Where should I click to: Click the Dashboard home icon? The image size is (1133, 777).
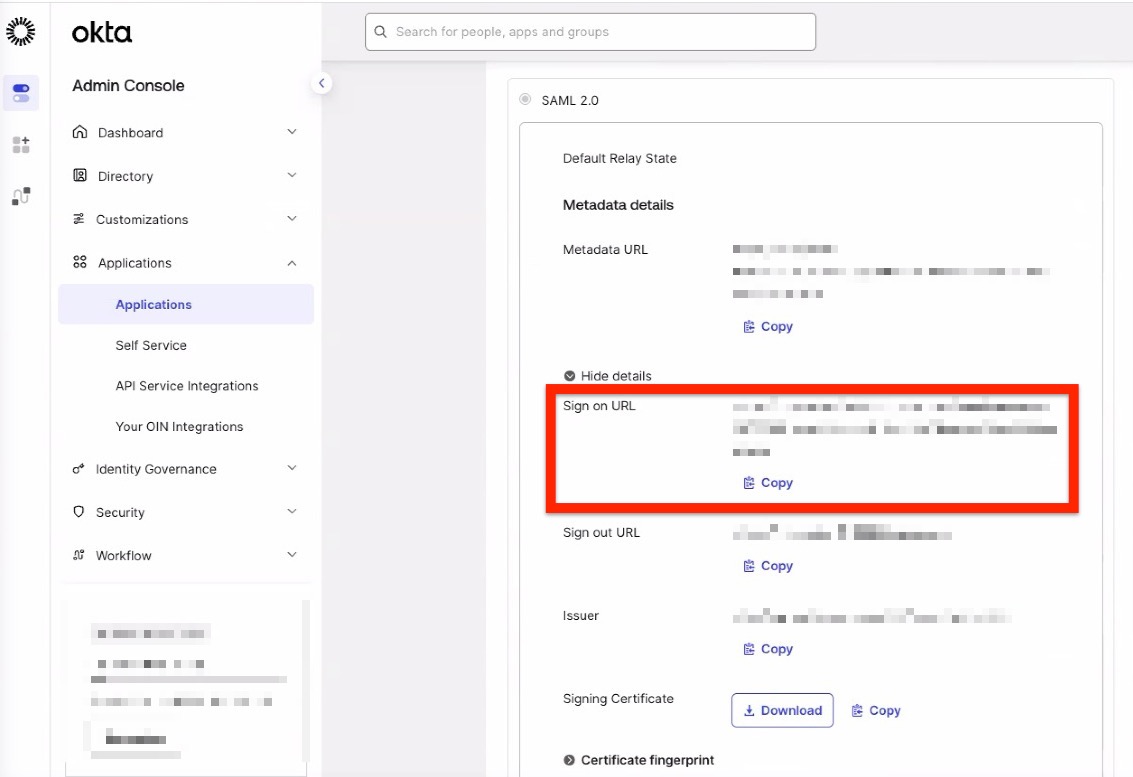point(80,132)
